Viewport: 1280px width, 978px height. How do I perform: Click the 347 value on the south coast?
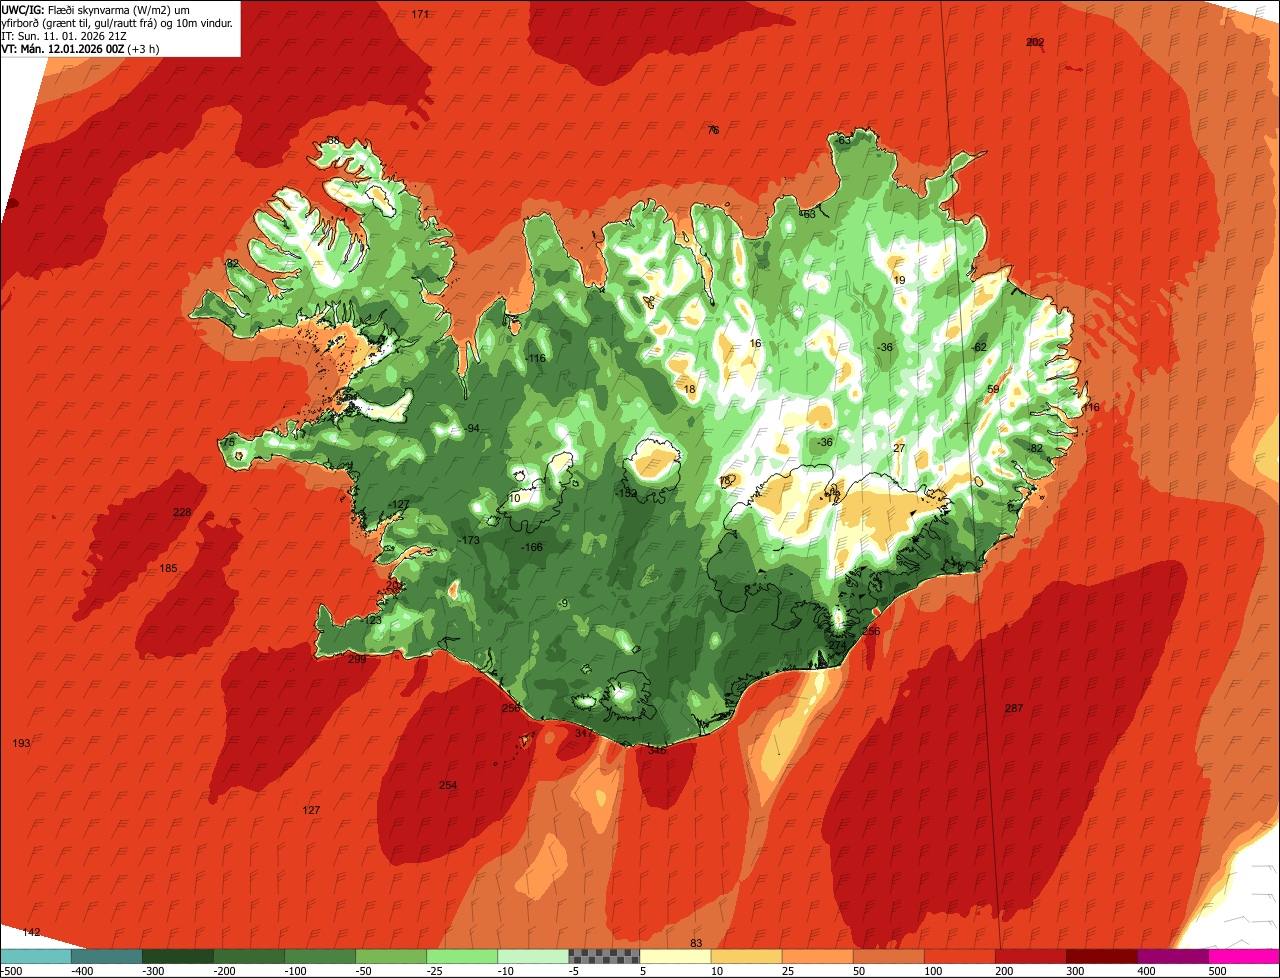584,733
